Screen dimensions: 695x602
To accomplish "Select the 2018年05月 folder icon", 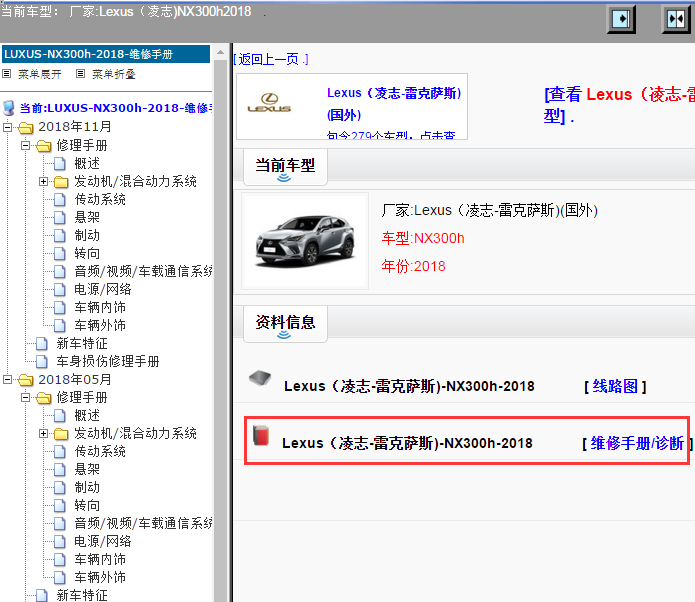I will coord(26,380).
